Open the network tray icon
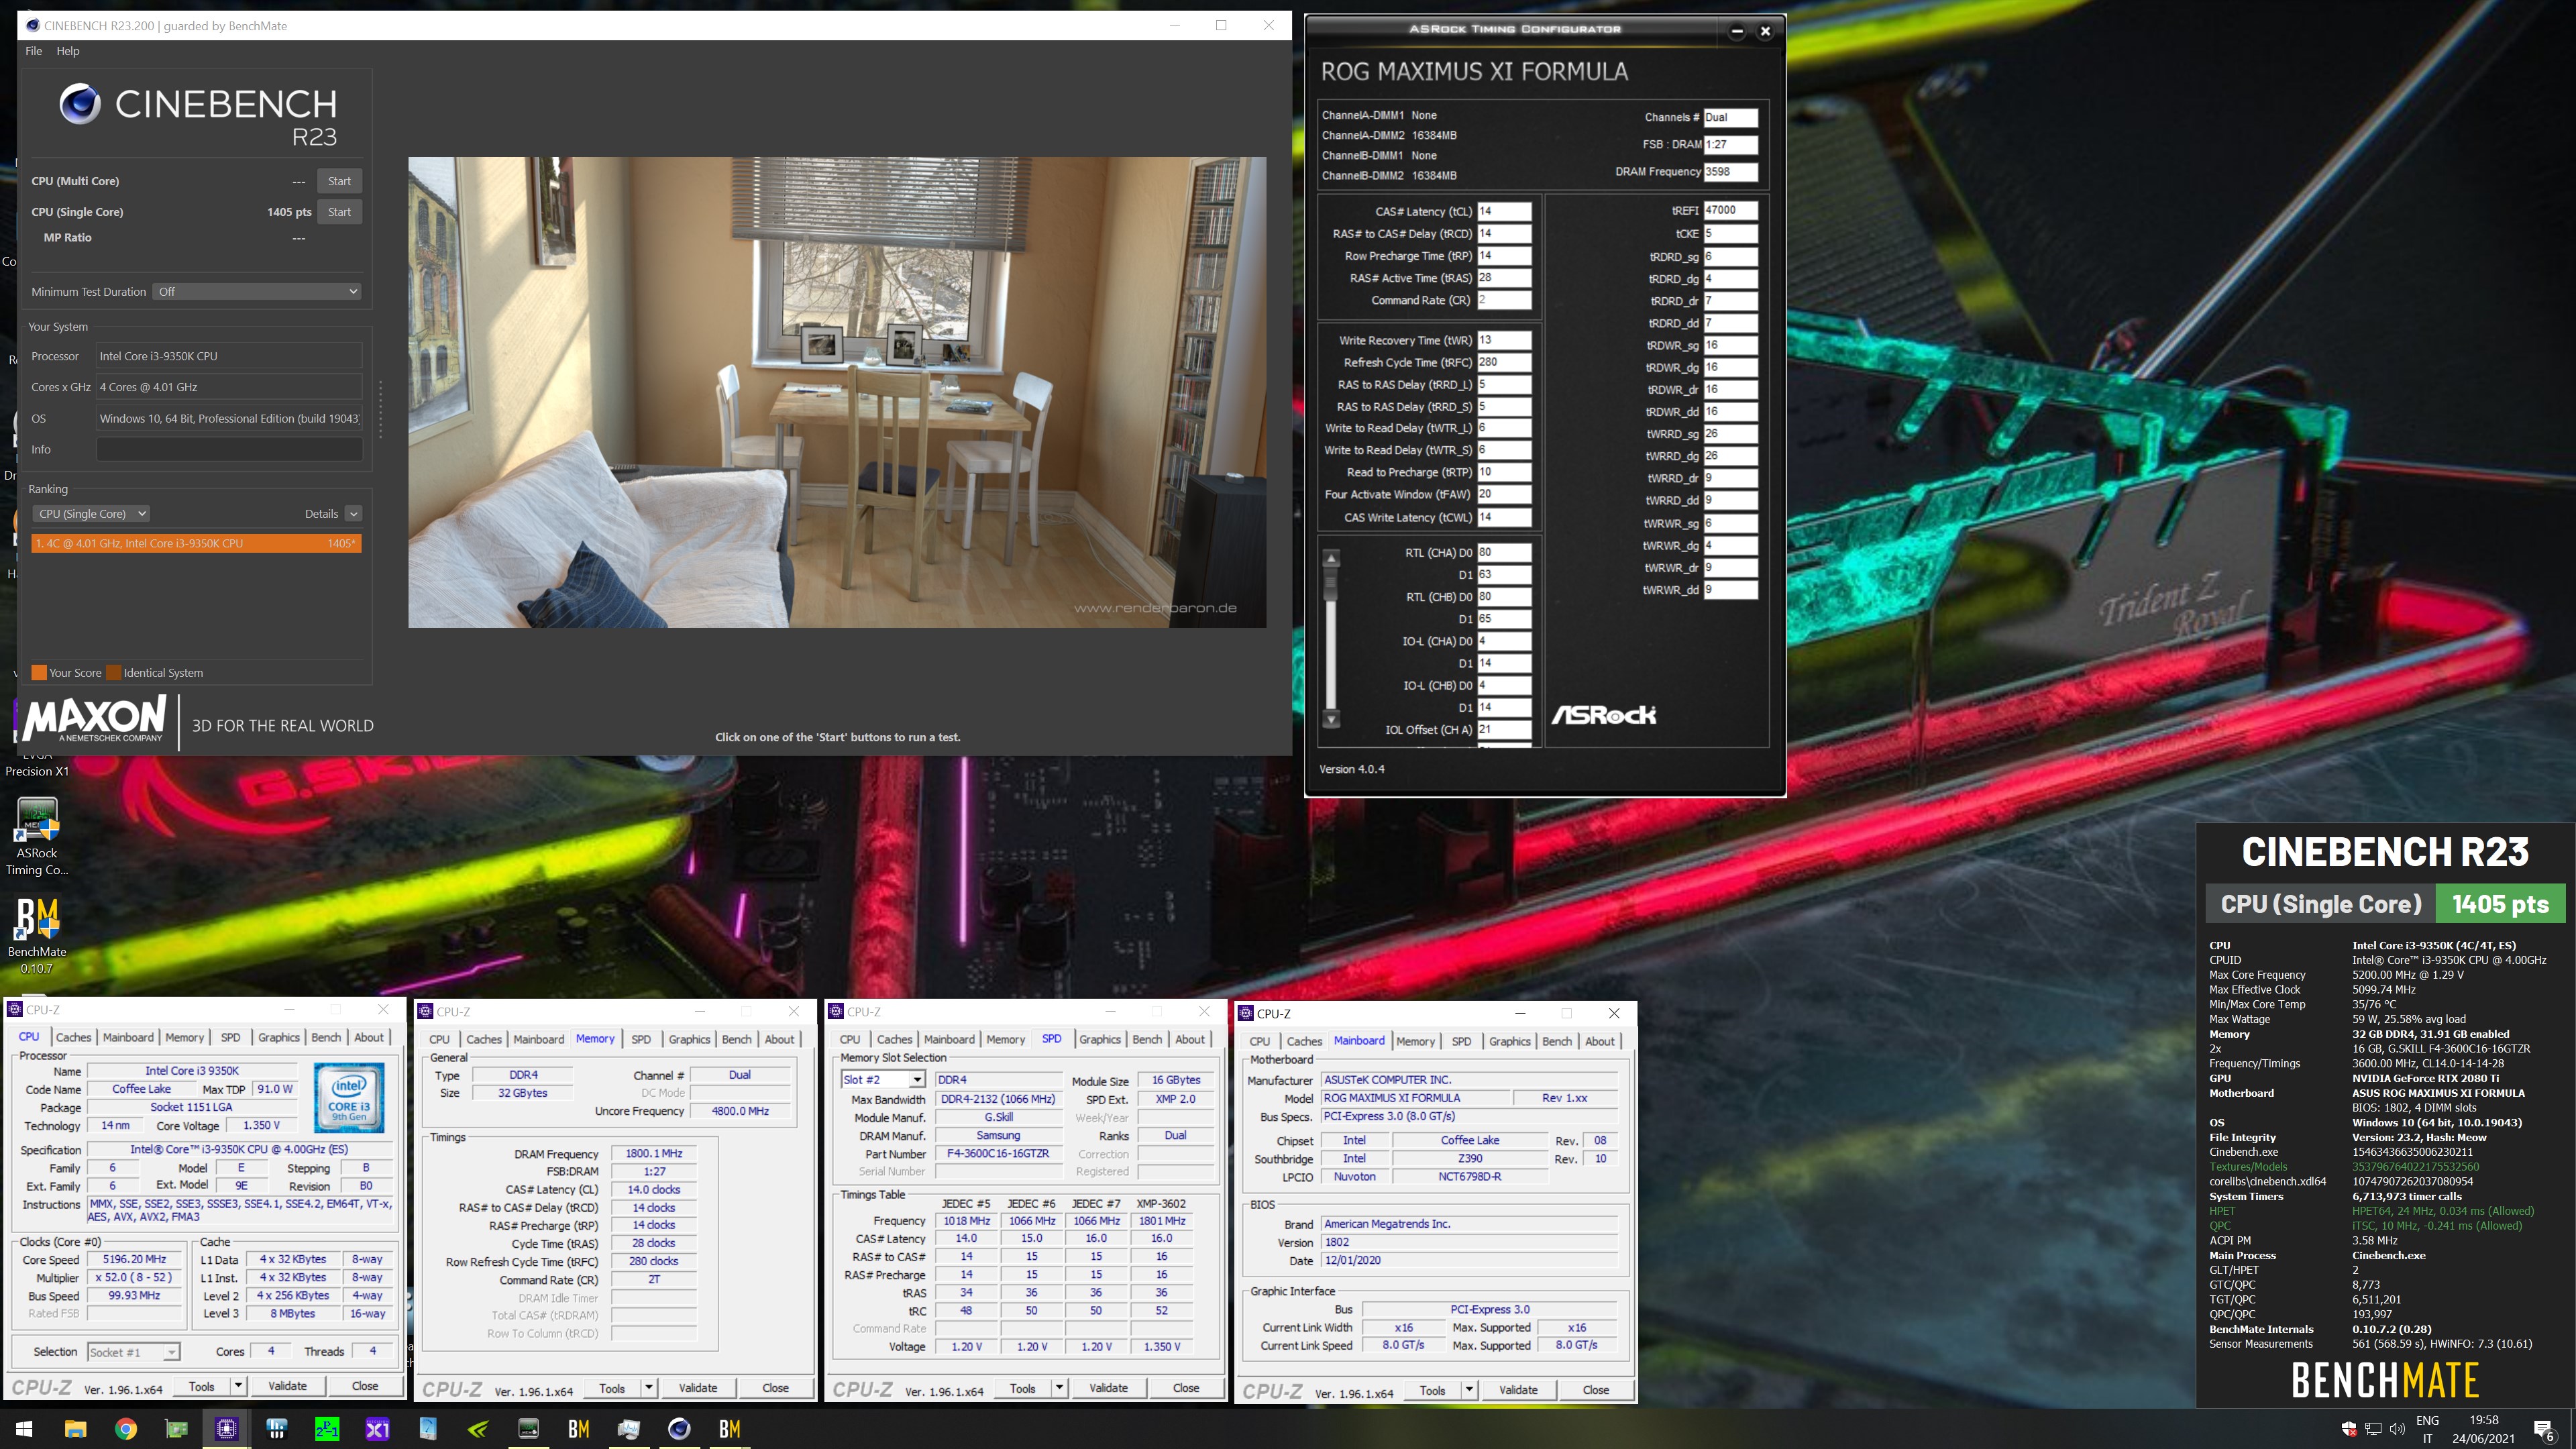 pyautogui.click(x=2373, y=1428)
